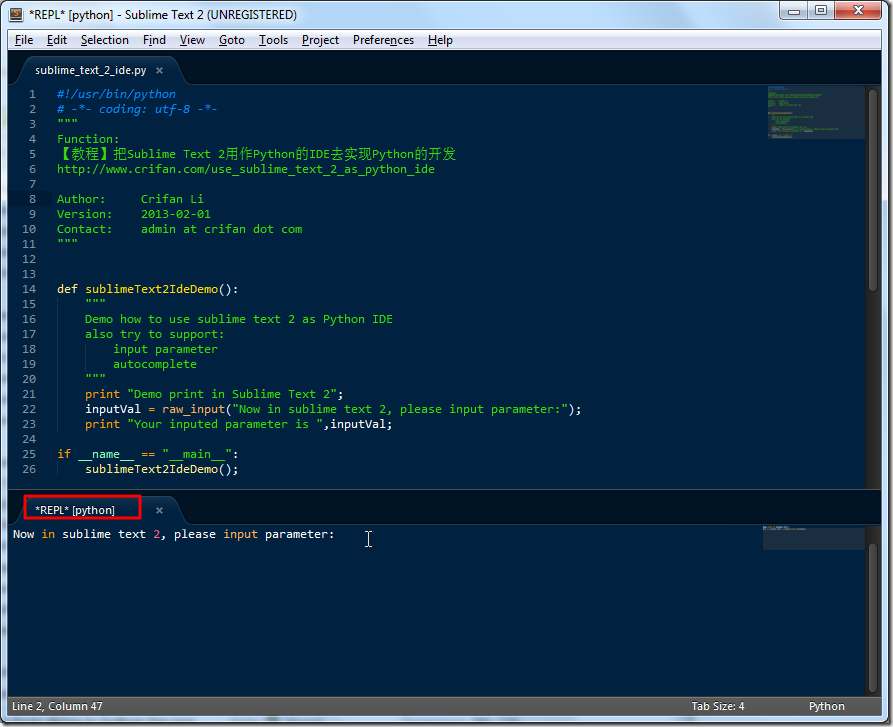Switch to the sublime_text_2_ide.py tab
This screenshot has height=727, width=893.
tap(90, 70)
